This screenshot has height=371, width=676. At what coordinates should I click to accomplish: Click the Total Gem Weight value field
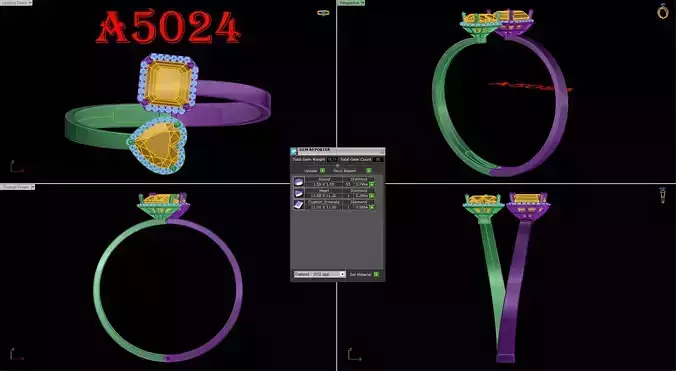tap(332, 159)
